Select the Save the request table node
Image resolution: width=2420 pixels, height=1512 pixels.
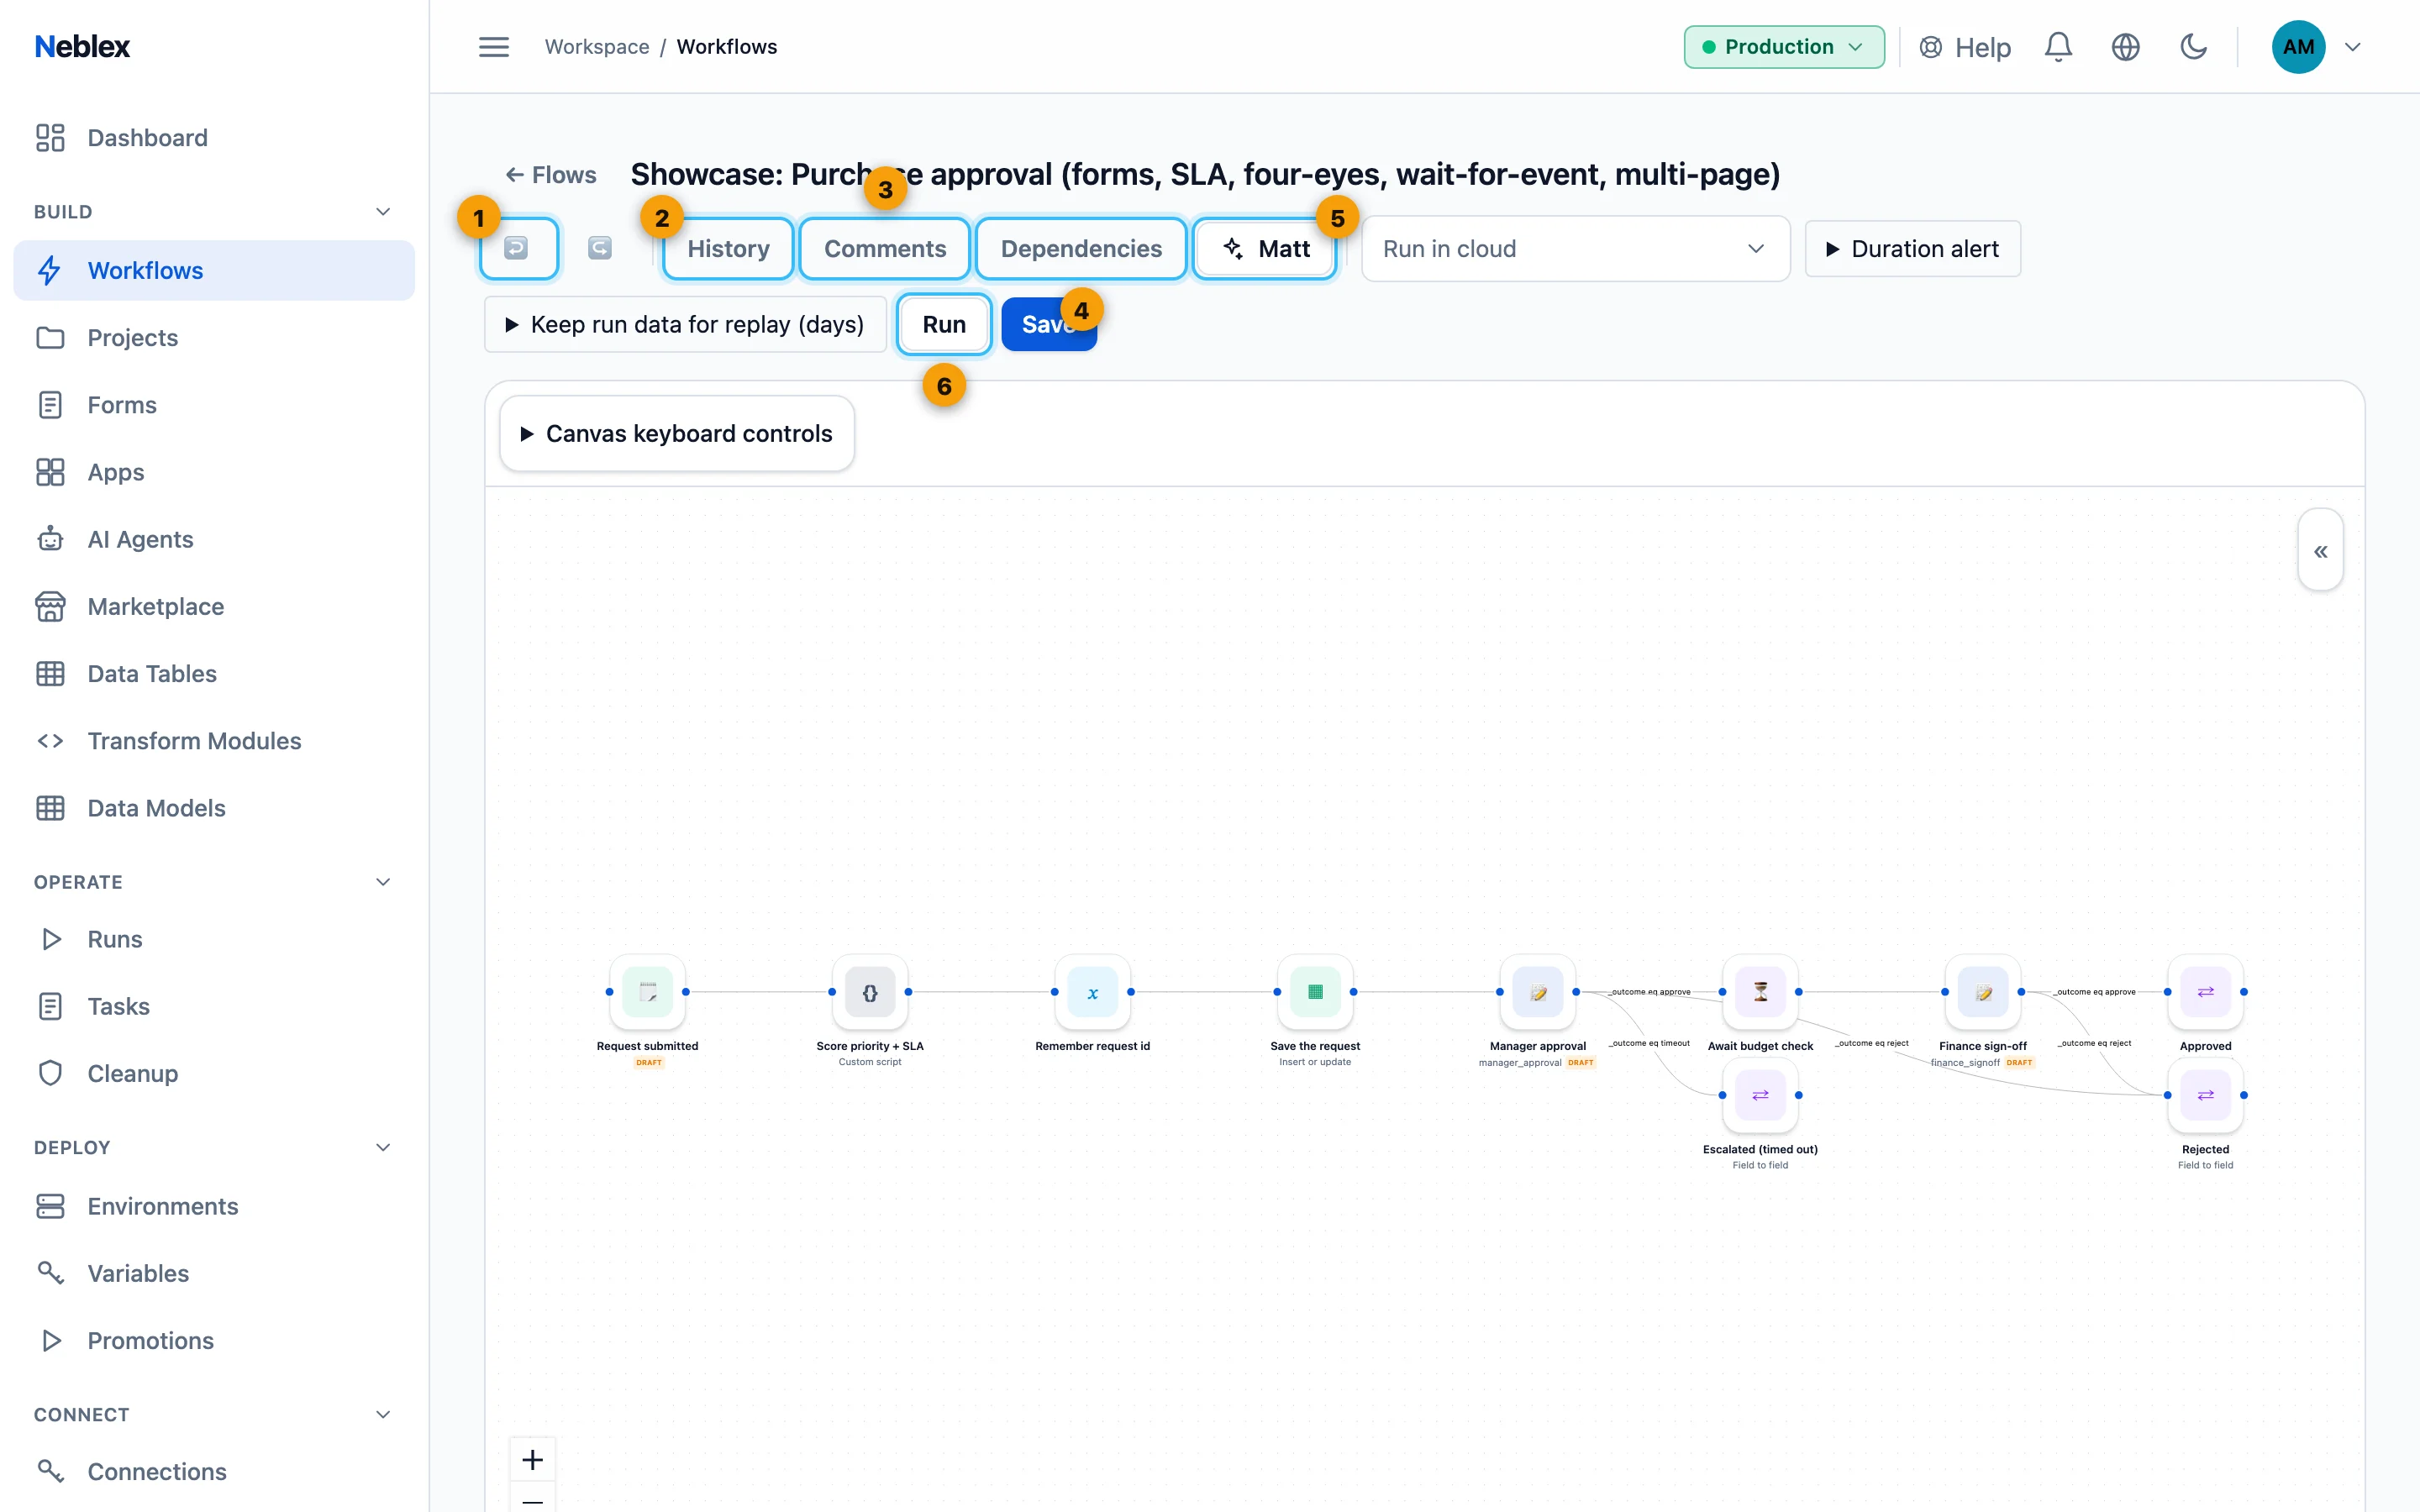tap(1315, 992)
